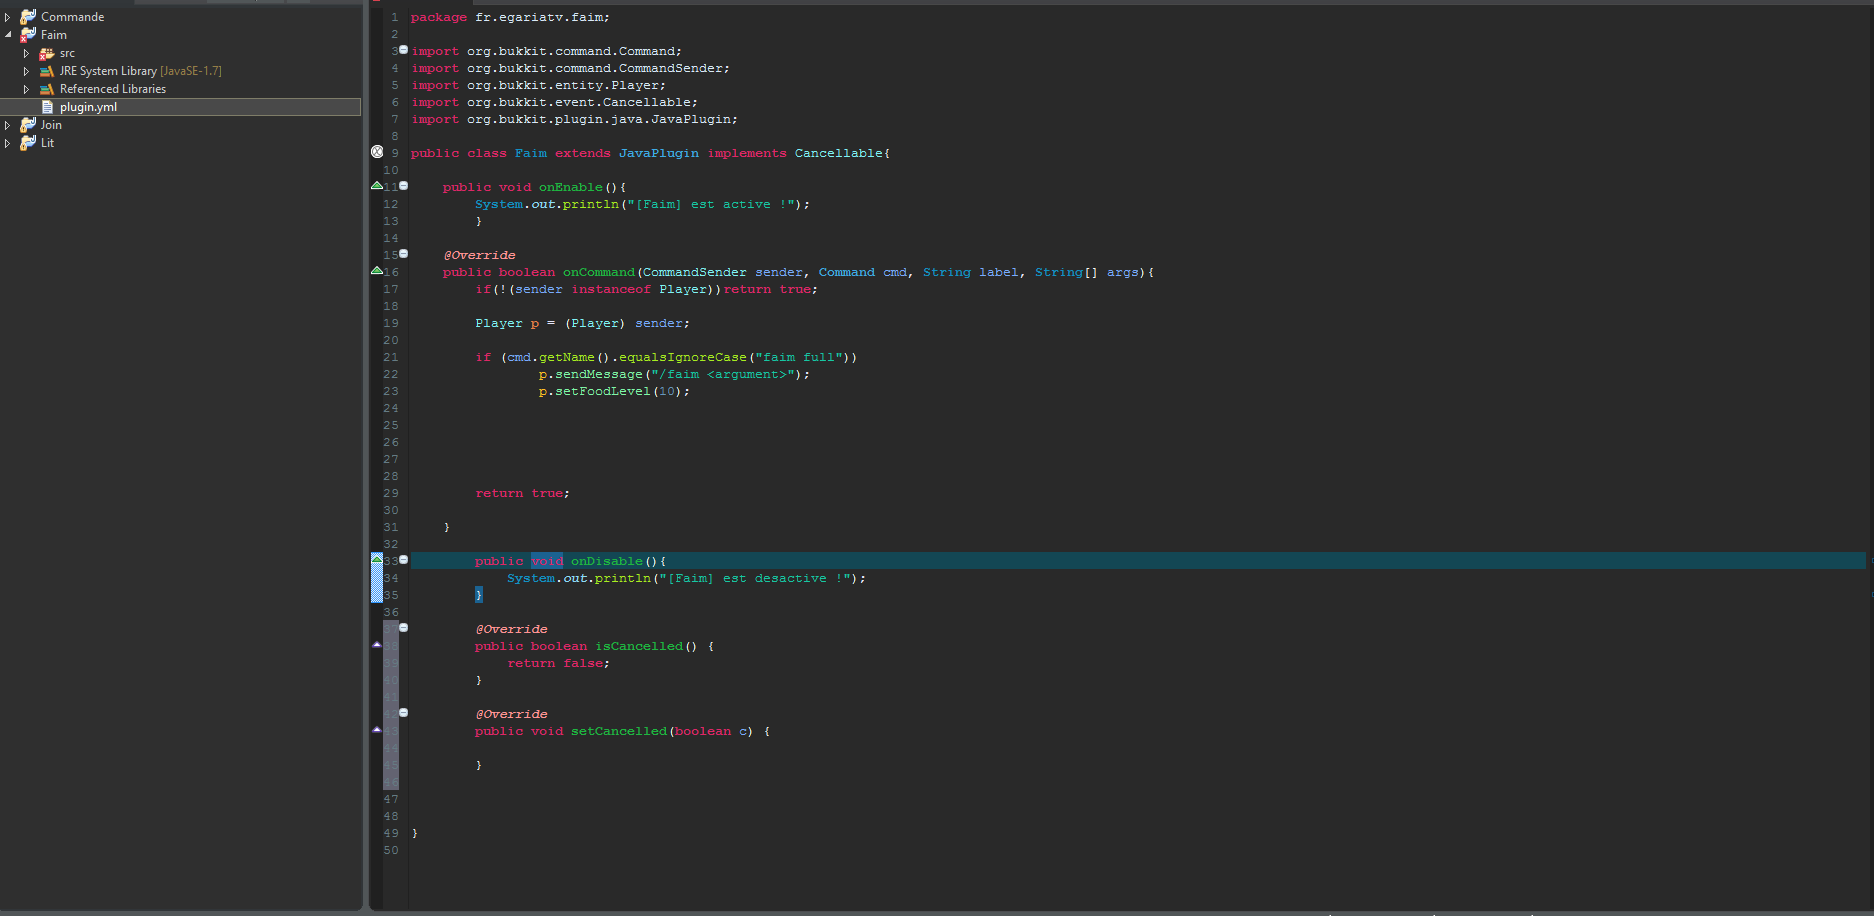Click the src source folder icon
Viewport: 1874px width, 916px height.
pyautogui.click(x=46, y=53)
